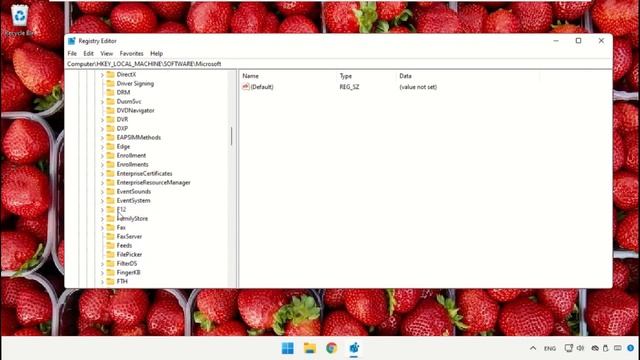Expand the DusmSvc key
The width and height of the screenshot is (640, 360).
(102, 102)
